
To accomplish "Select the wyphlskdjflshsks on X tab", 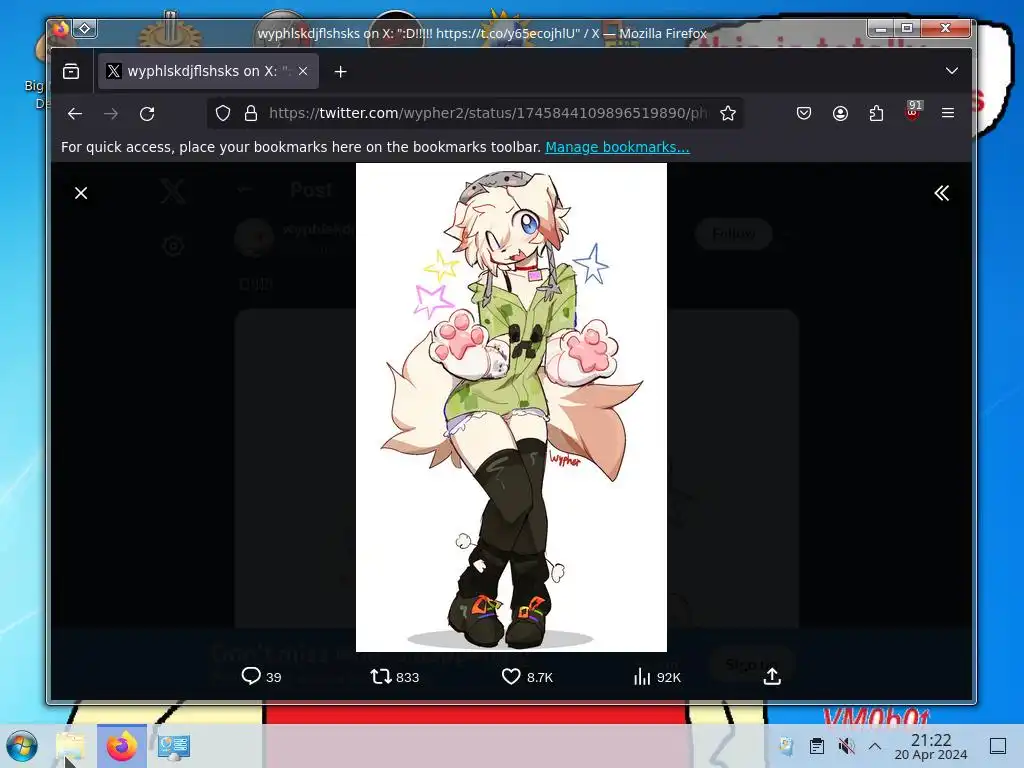I will click(x=208, y=71).
